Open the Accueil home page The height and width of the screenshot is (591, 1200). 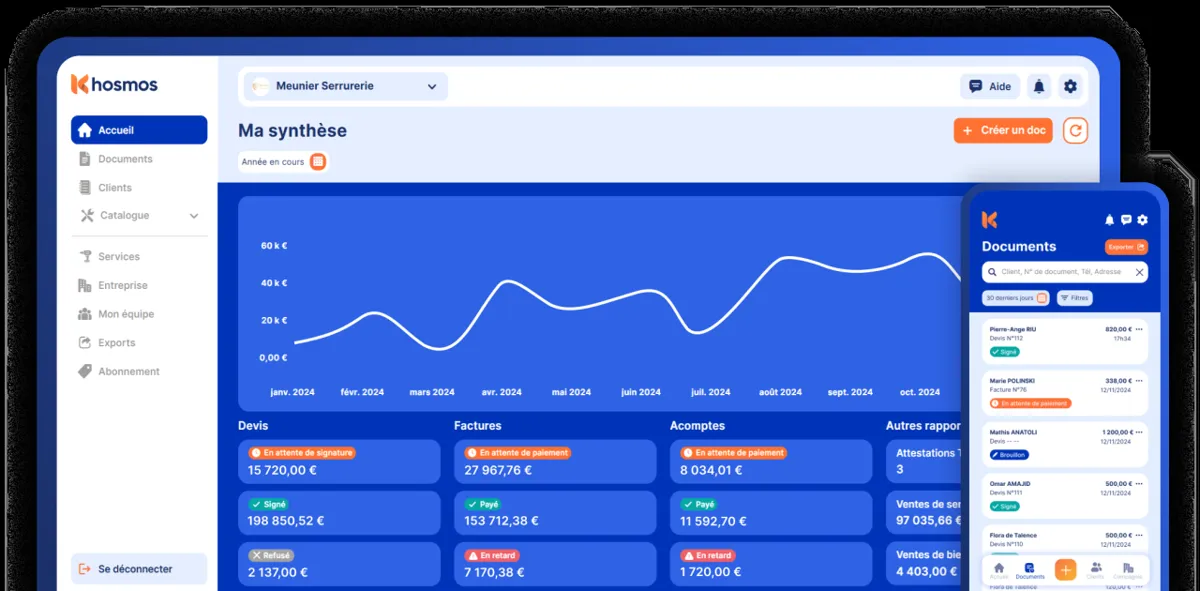point(139,130)
